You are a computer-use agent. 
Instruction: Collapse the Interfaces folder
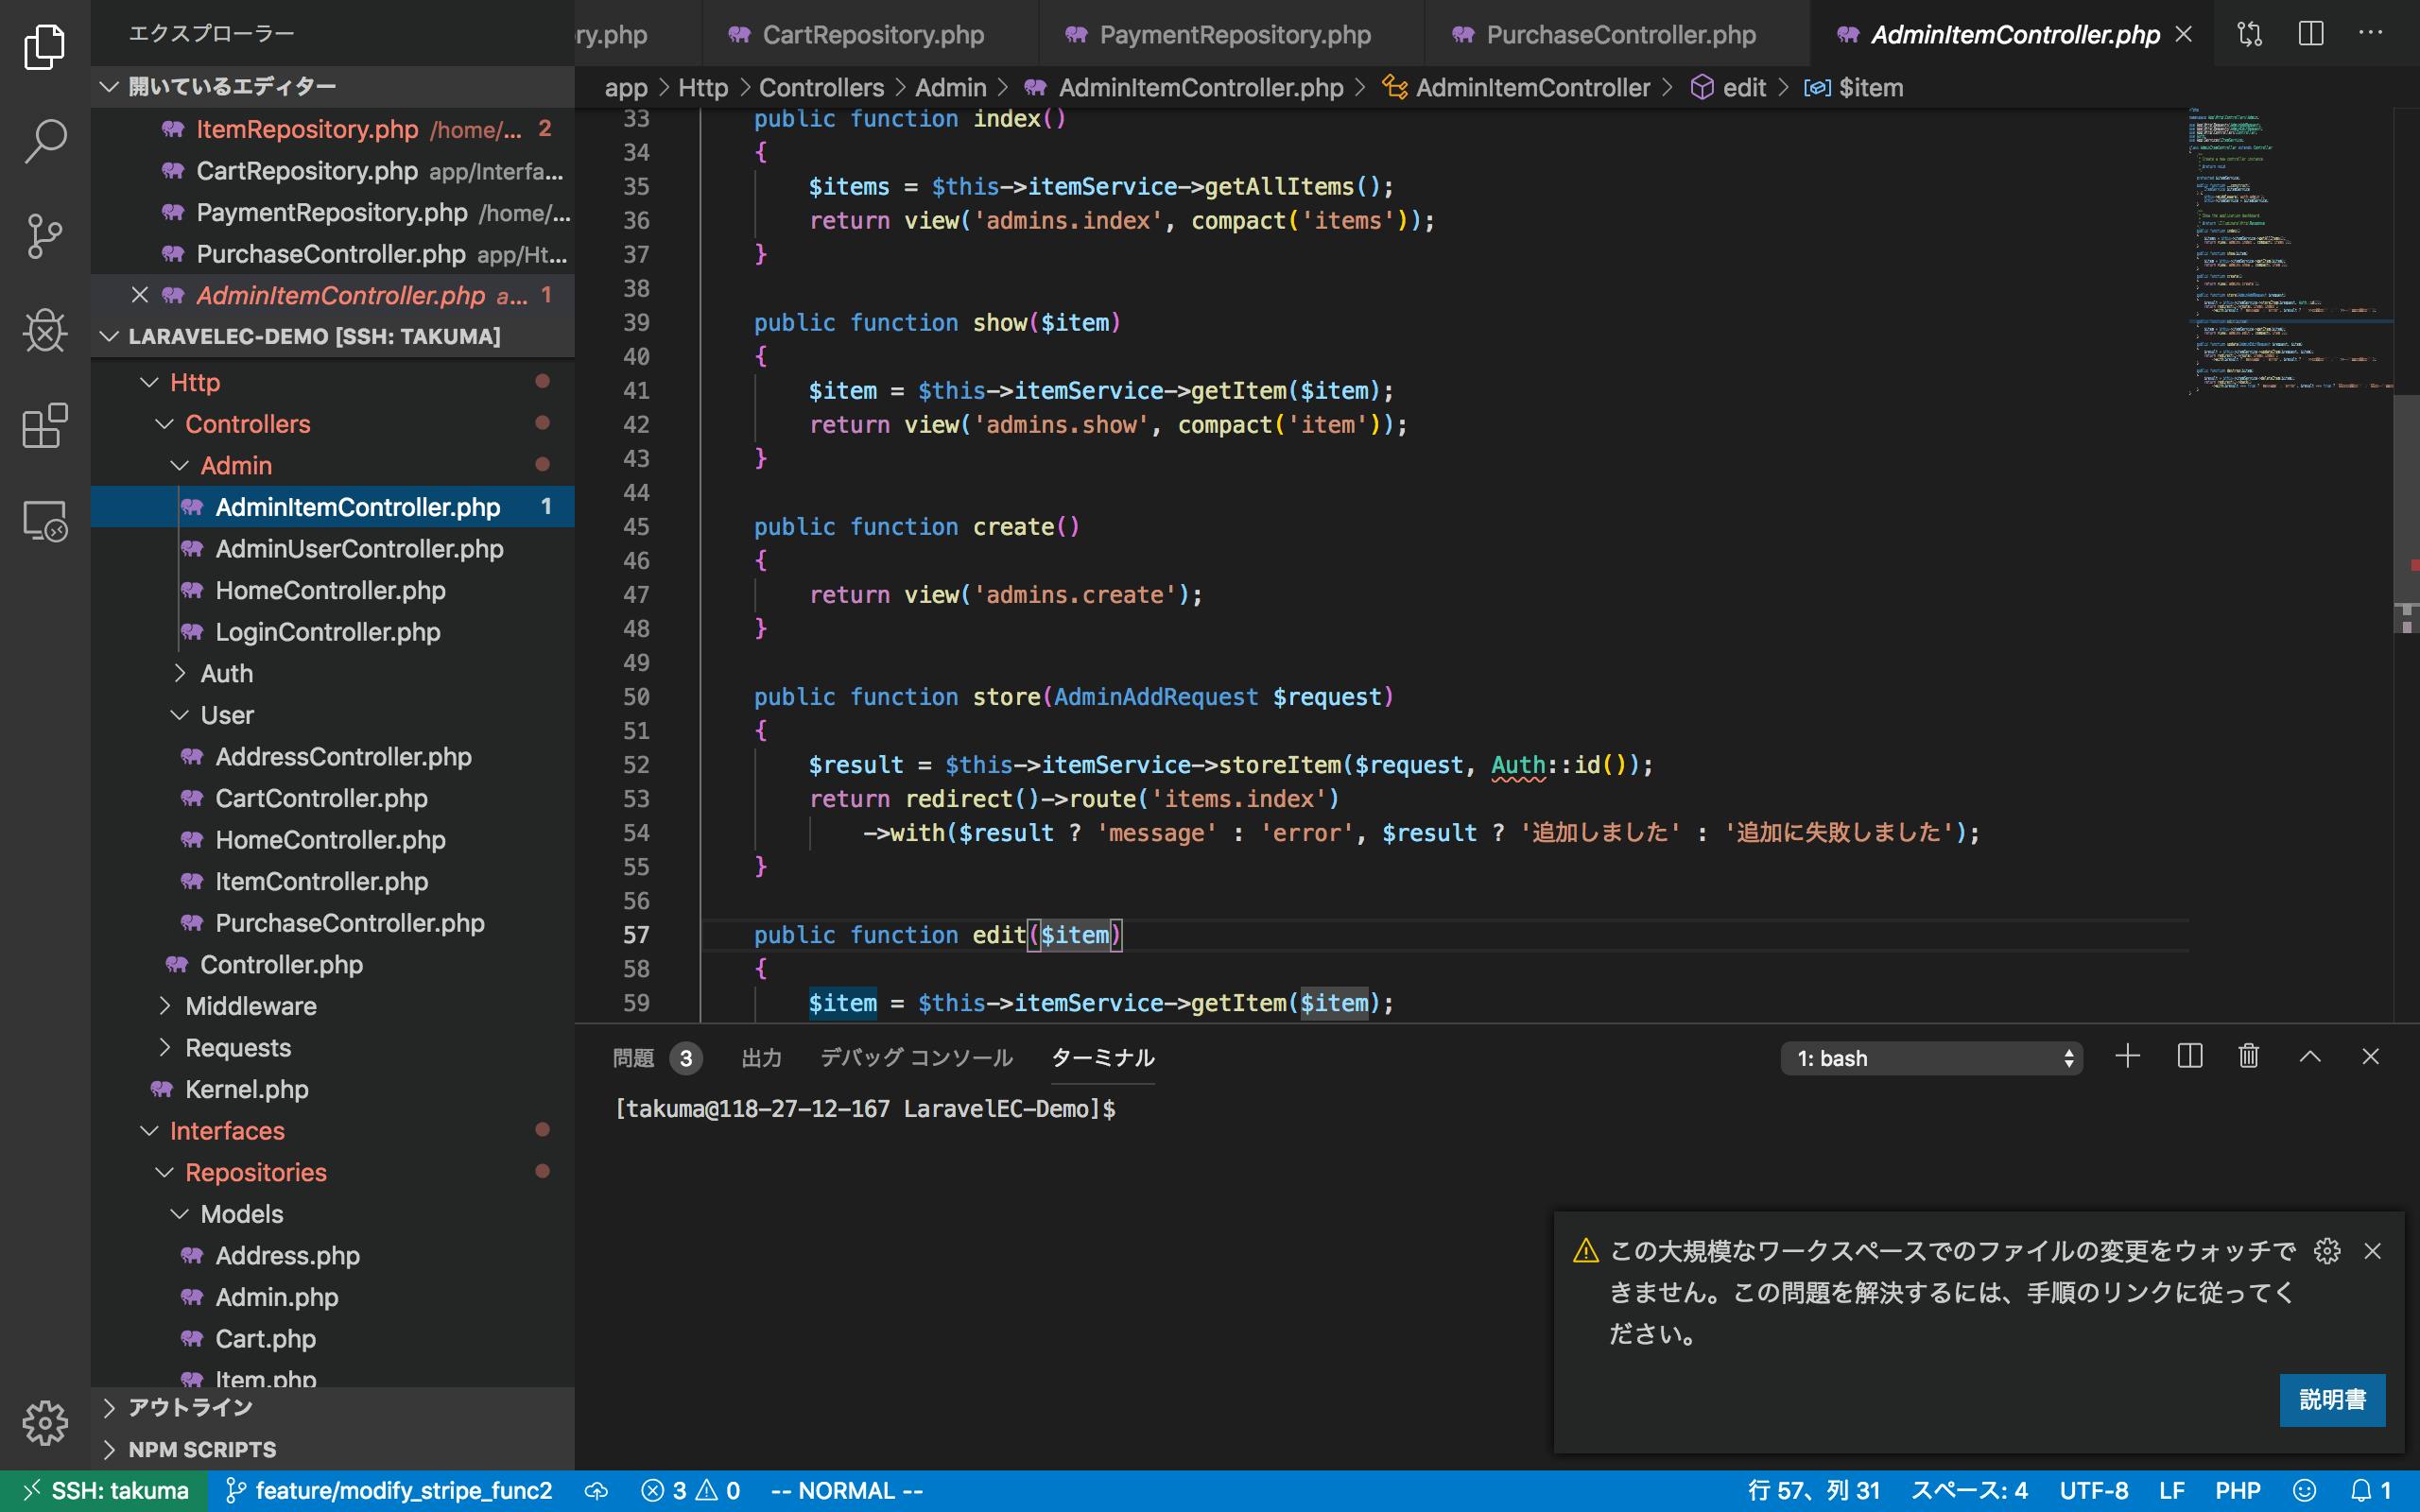(x=227, y=1131)
